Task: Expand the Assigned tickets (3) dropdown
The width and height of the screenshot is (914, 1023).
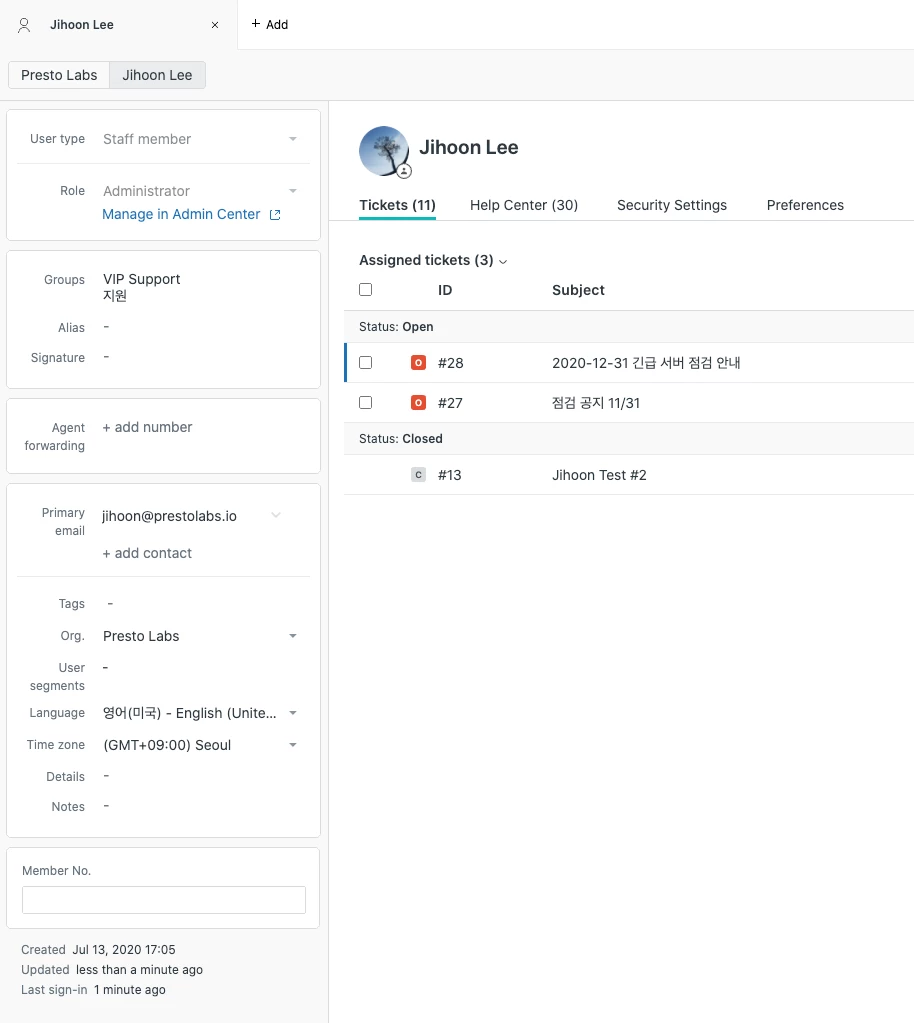Action: click(433, 260)
